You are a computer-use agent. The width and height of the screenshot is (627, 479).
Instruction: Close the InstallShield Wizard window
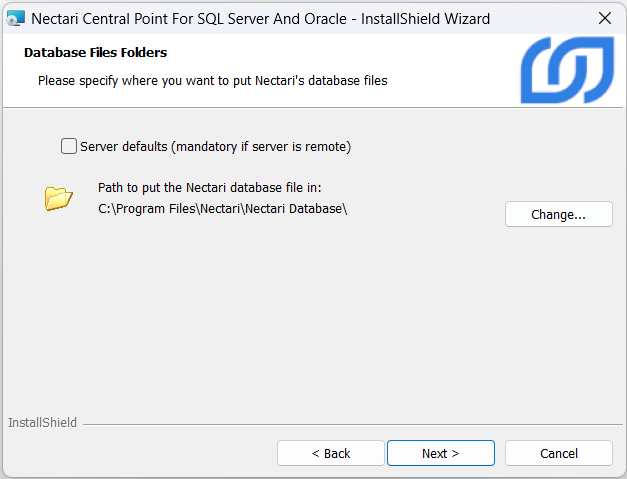604,18
